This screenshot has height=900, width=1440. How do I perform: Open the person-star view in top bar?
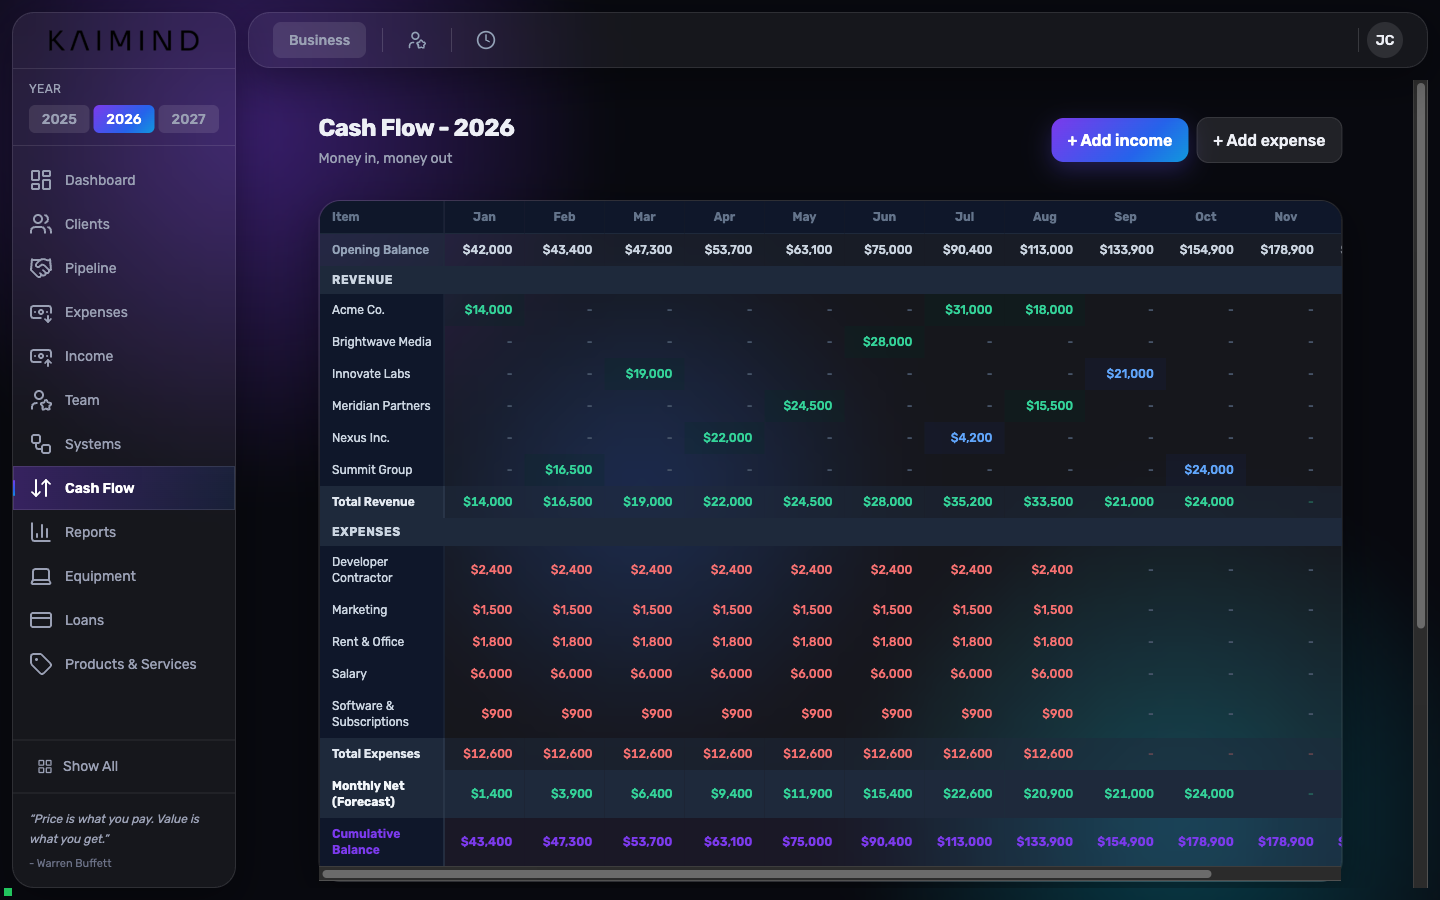point(417,40)
